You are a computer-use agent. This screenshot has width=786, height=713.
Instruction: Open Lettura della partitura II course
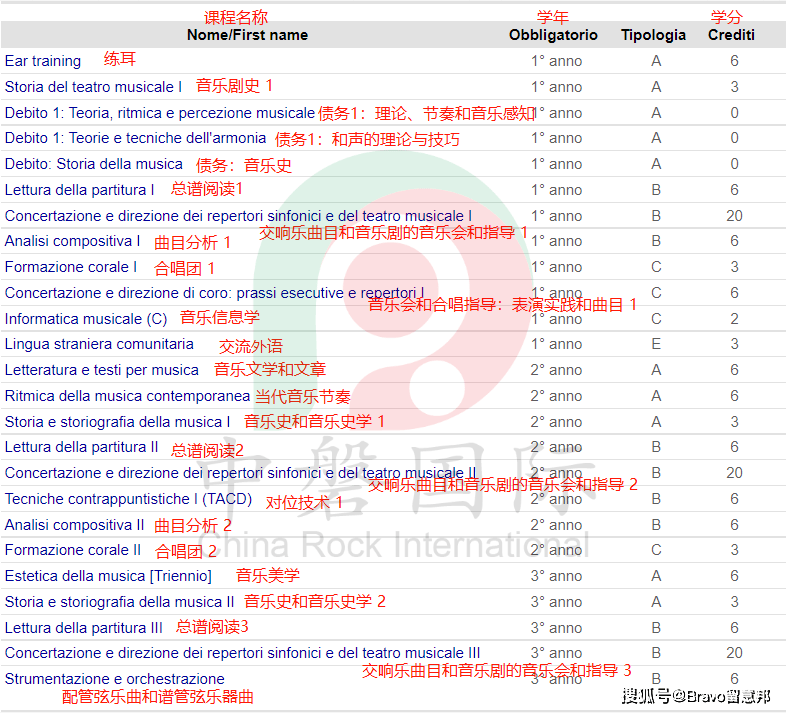pyautogui.click(x=82, y=447)
